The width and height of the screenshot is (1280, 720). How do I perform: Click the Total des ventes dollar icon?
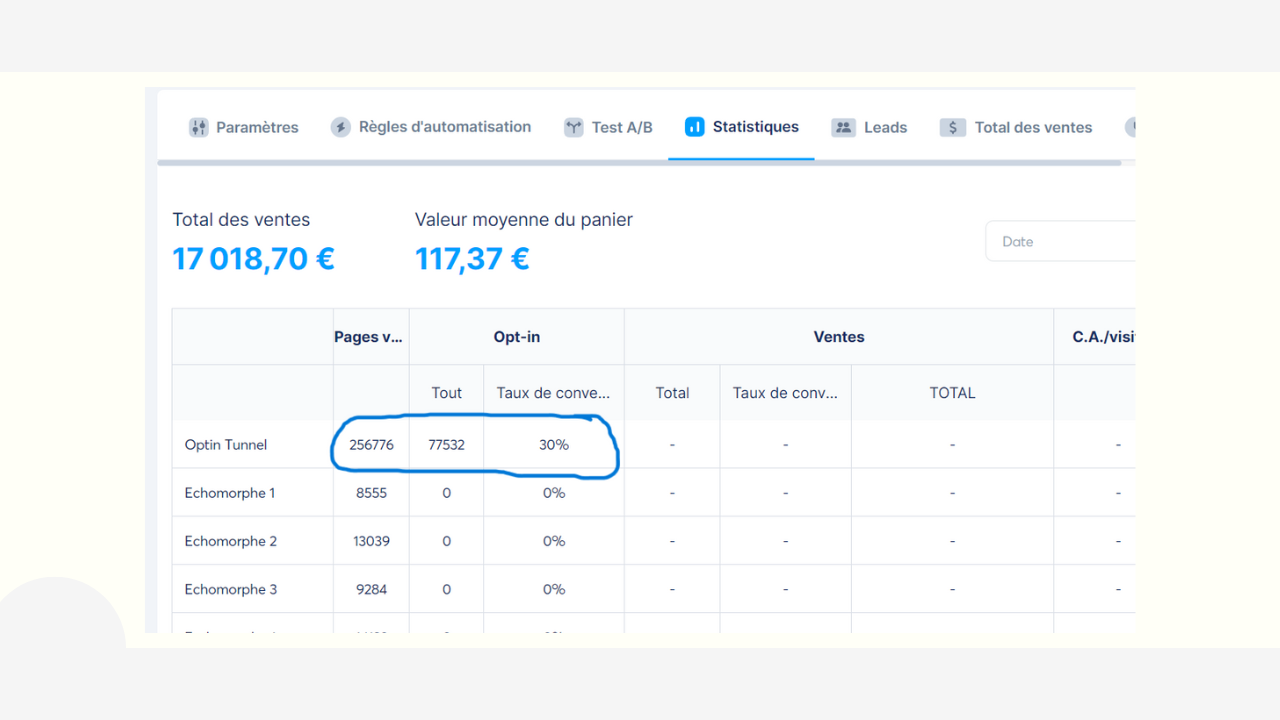click(952, 127)
